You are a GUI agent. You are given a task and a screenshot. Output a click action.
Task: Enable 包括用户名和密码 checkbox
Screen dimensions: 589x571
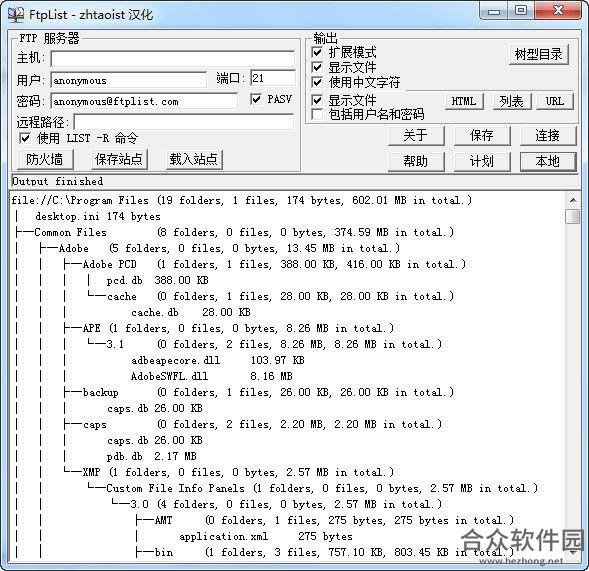[x=317, y=114]
